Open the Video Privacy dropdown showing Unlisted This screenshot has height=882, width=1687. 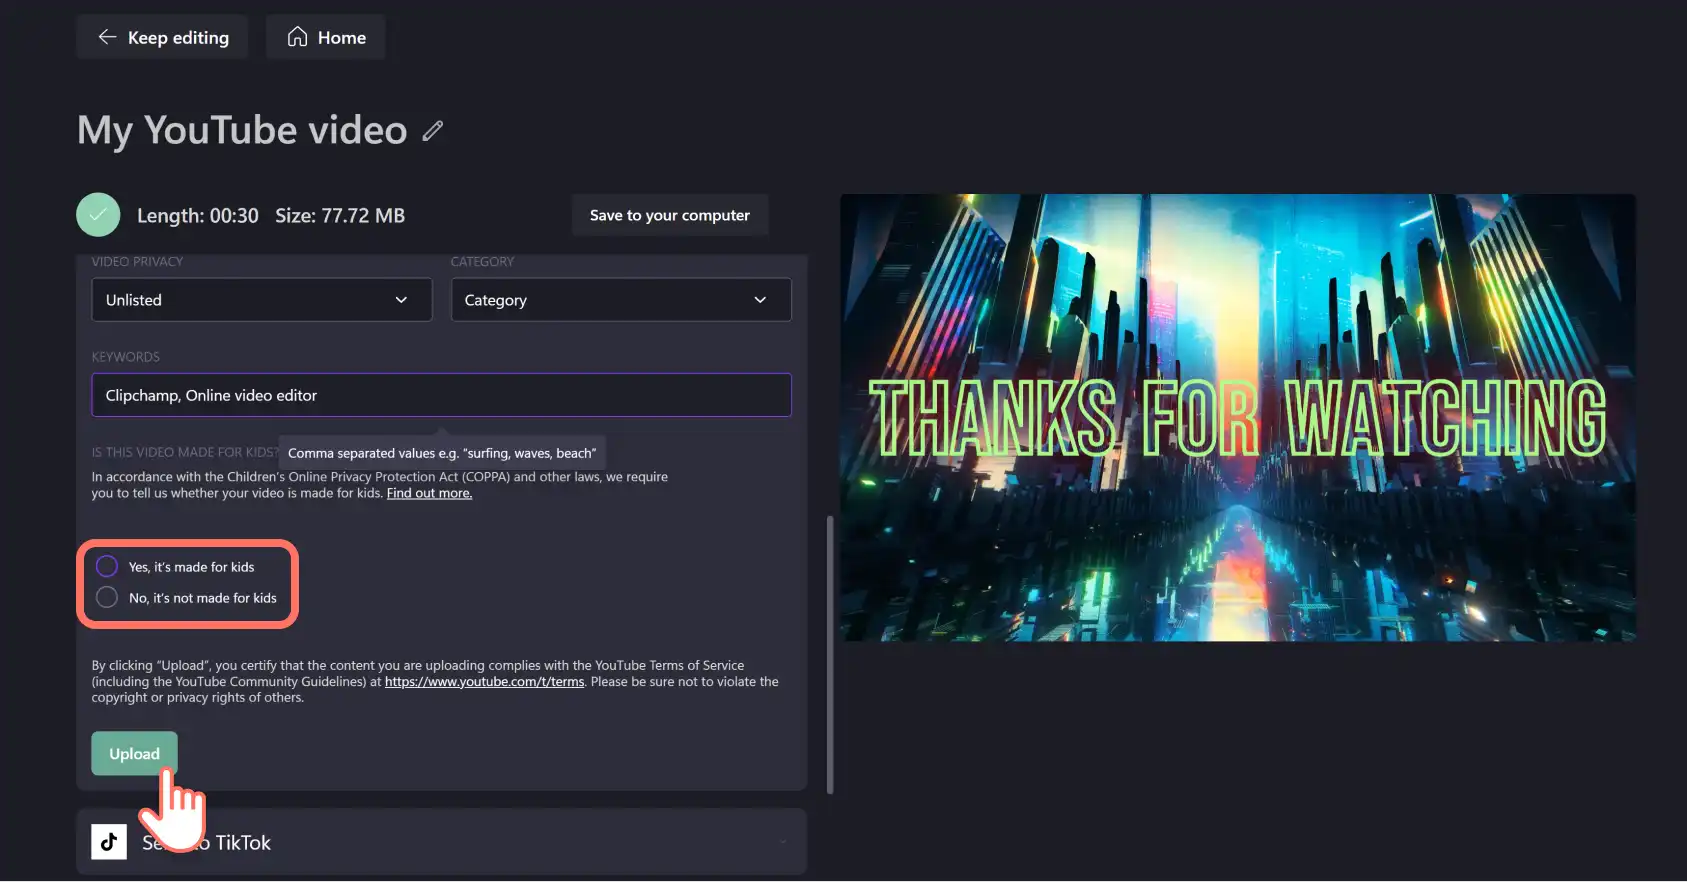tap(262, 300)
